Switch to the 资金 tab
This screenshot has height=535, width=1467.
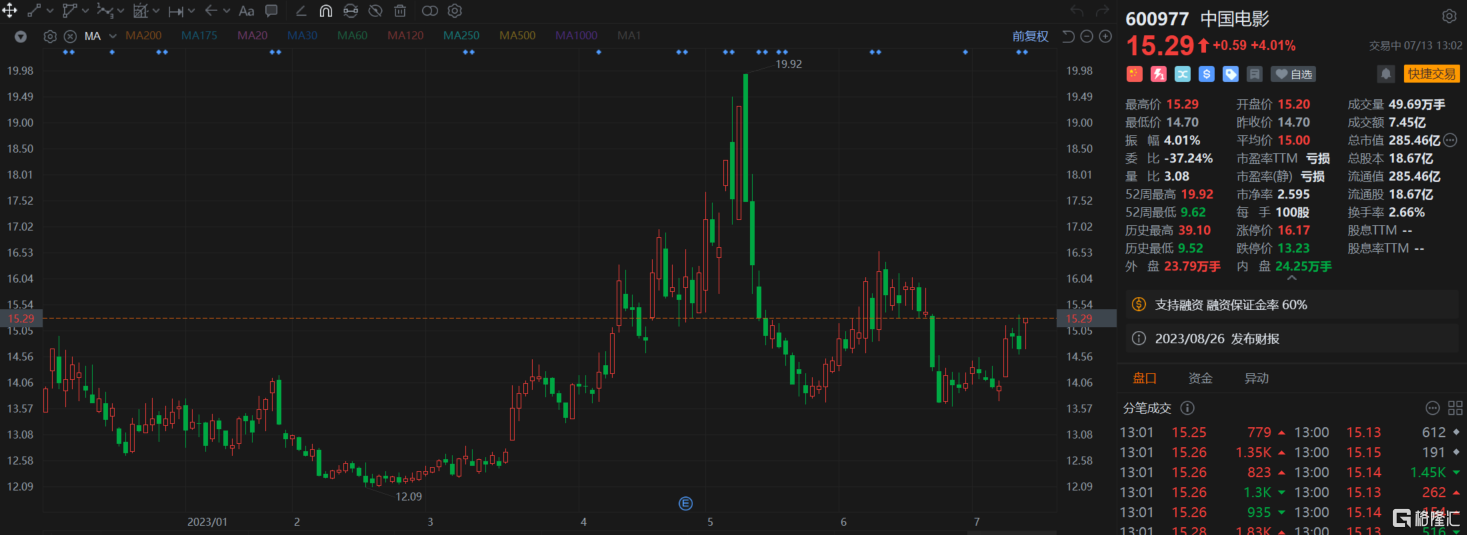[x=1200, y=378]
